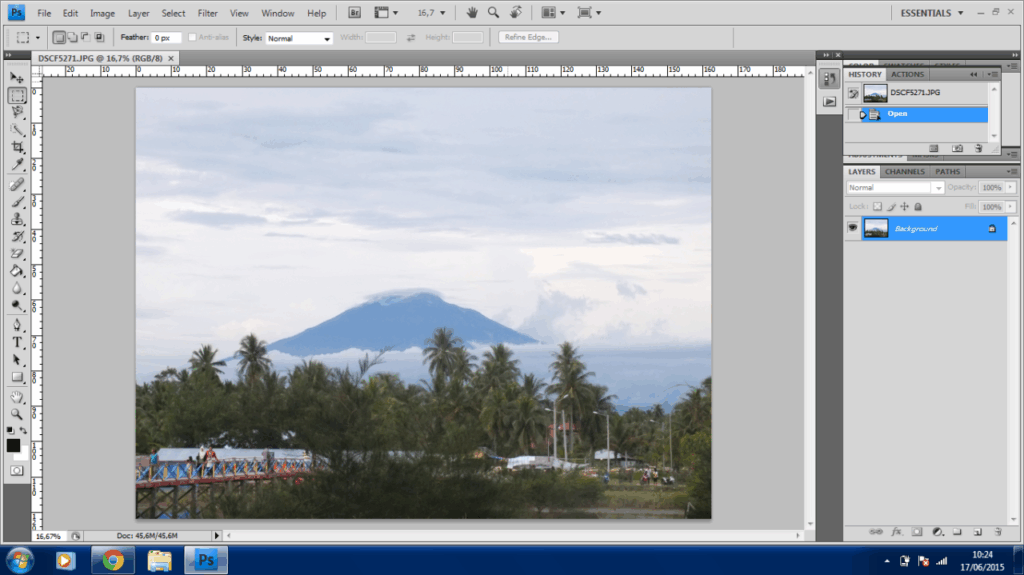Select the Rectangle shape tool
Viewport: 1024px width, 575px height.
pyautogui.click(x=17, y=377)
